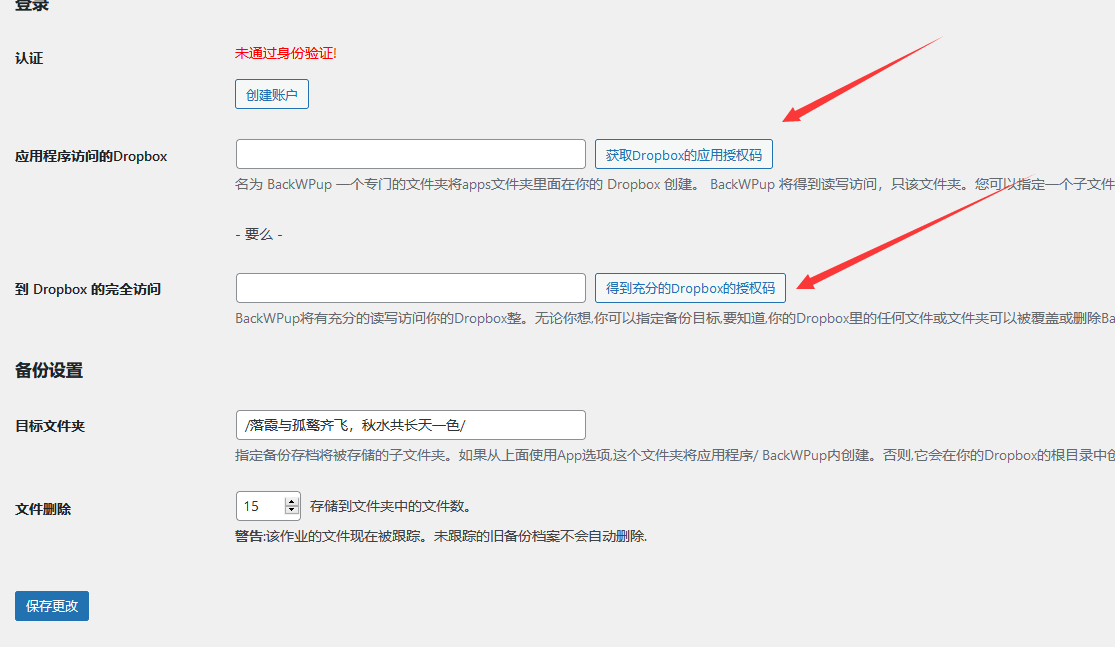Image resolution: width=1115 pixels, height=647 pixels.
Task: Decrease file count with stepper down arrow
Action: click(292, 510)
